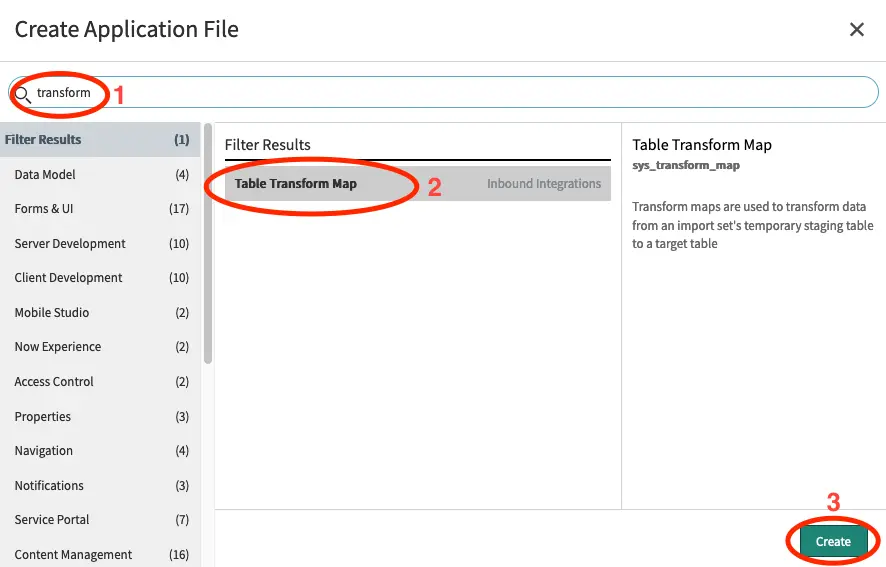Choose Properties in the category list

[x=98, y=417]
